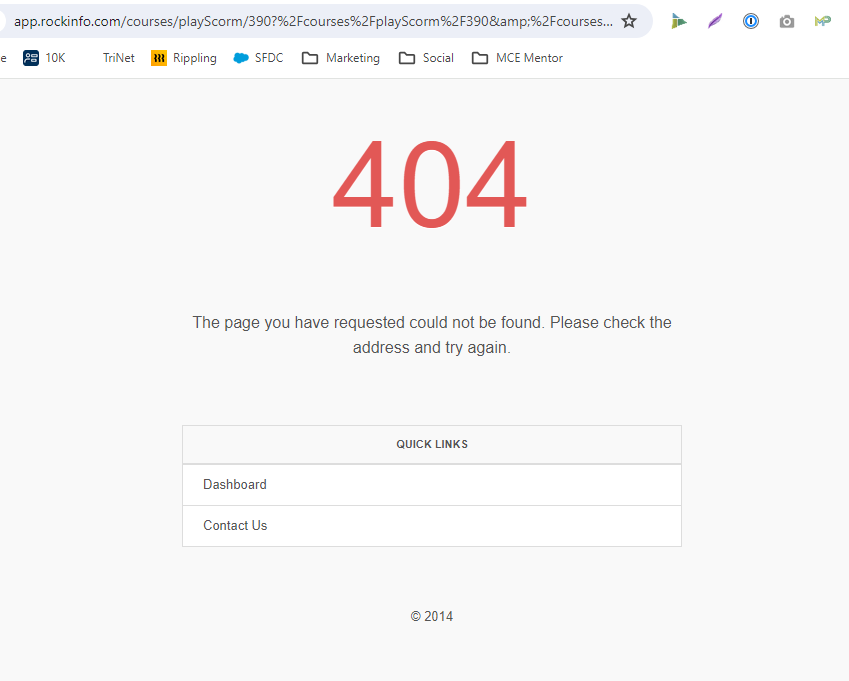Go to Dashboard from quick links
The height and width of the screenshot is (681, 849).
[x=235, y=485]
